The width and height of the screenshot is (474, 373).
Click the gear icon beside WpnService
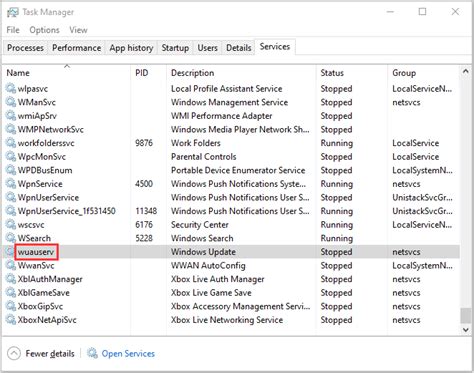(x=11, y=184)
